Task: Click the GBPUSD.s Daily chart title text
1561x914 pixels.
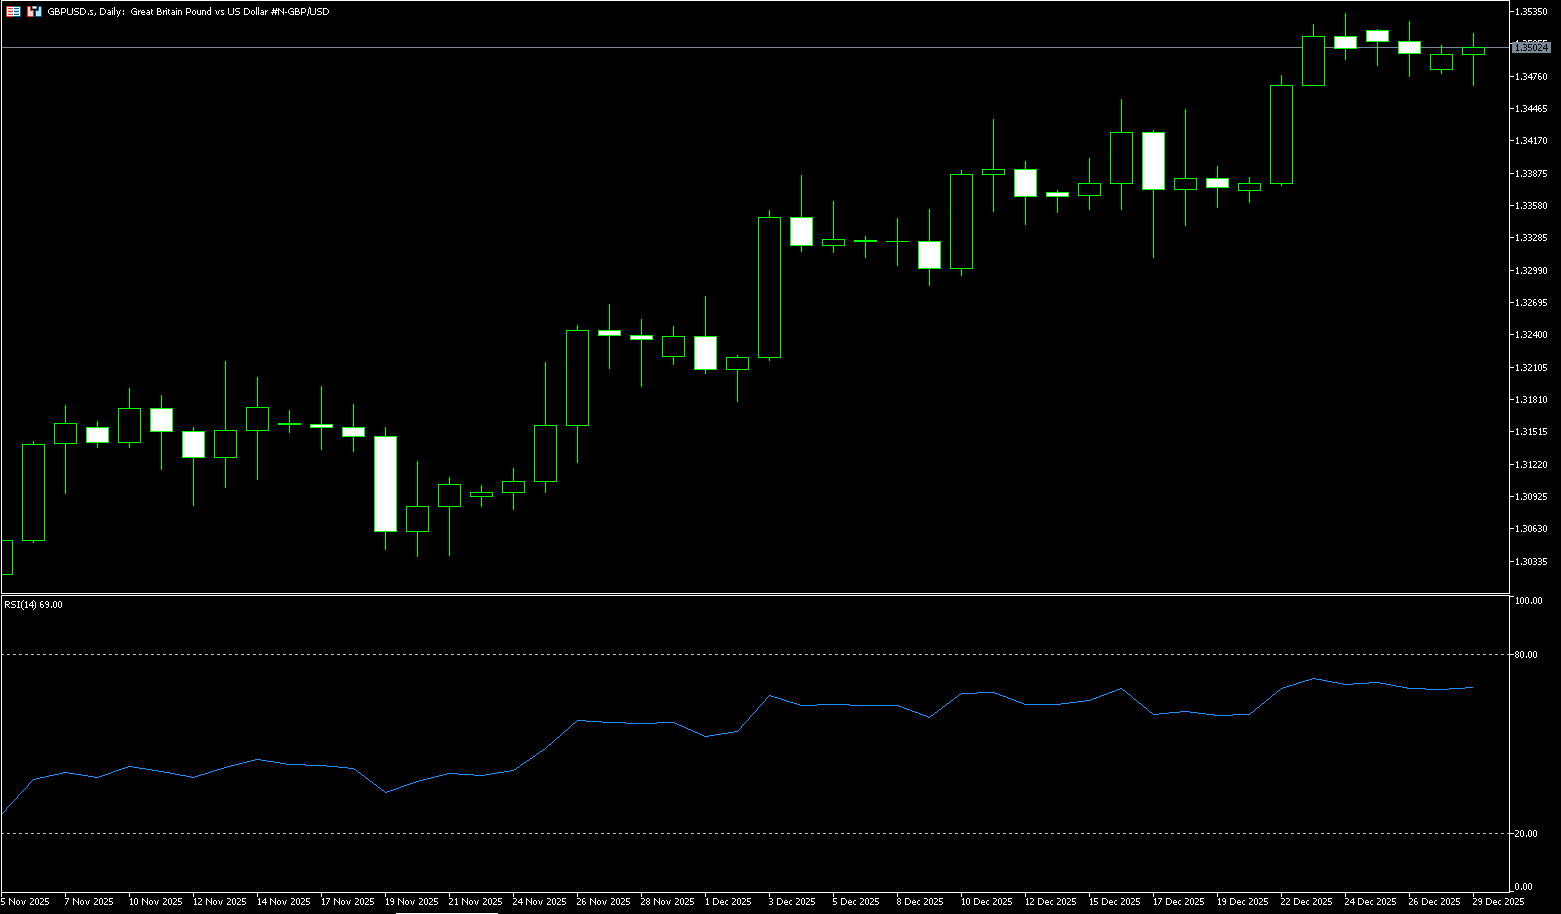Action: pos(188,12)
